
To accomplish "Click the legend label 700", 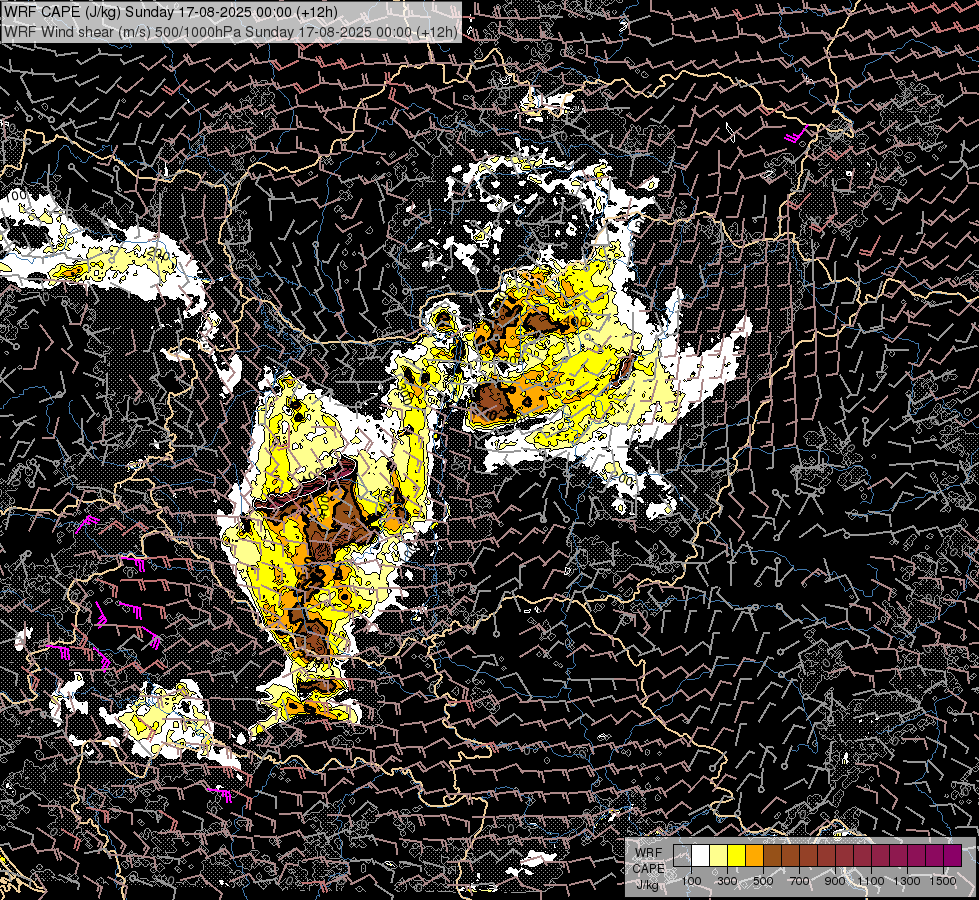I will (799, 881).
